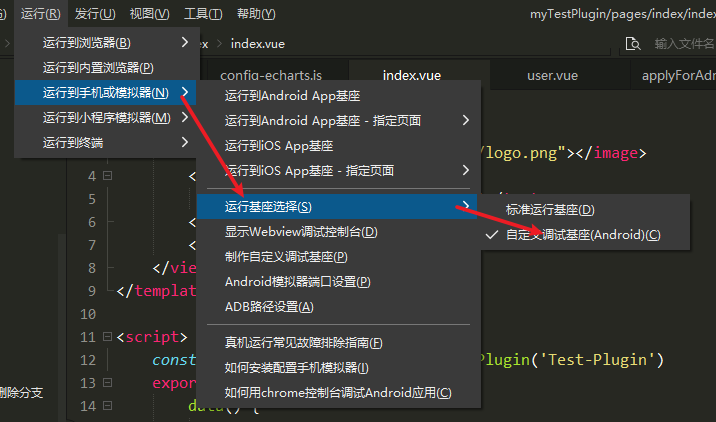The image size is (716, 422).
Task: Collapse script fold at line 11
Action: coord(107,337)
